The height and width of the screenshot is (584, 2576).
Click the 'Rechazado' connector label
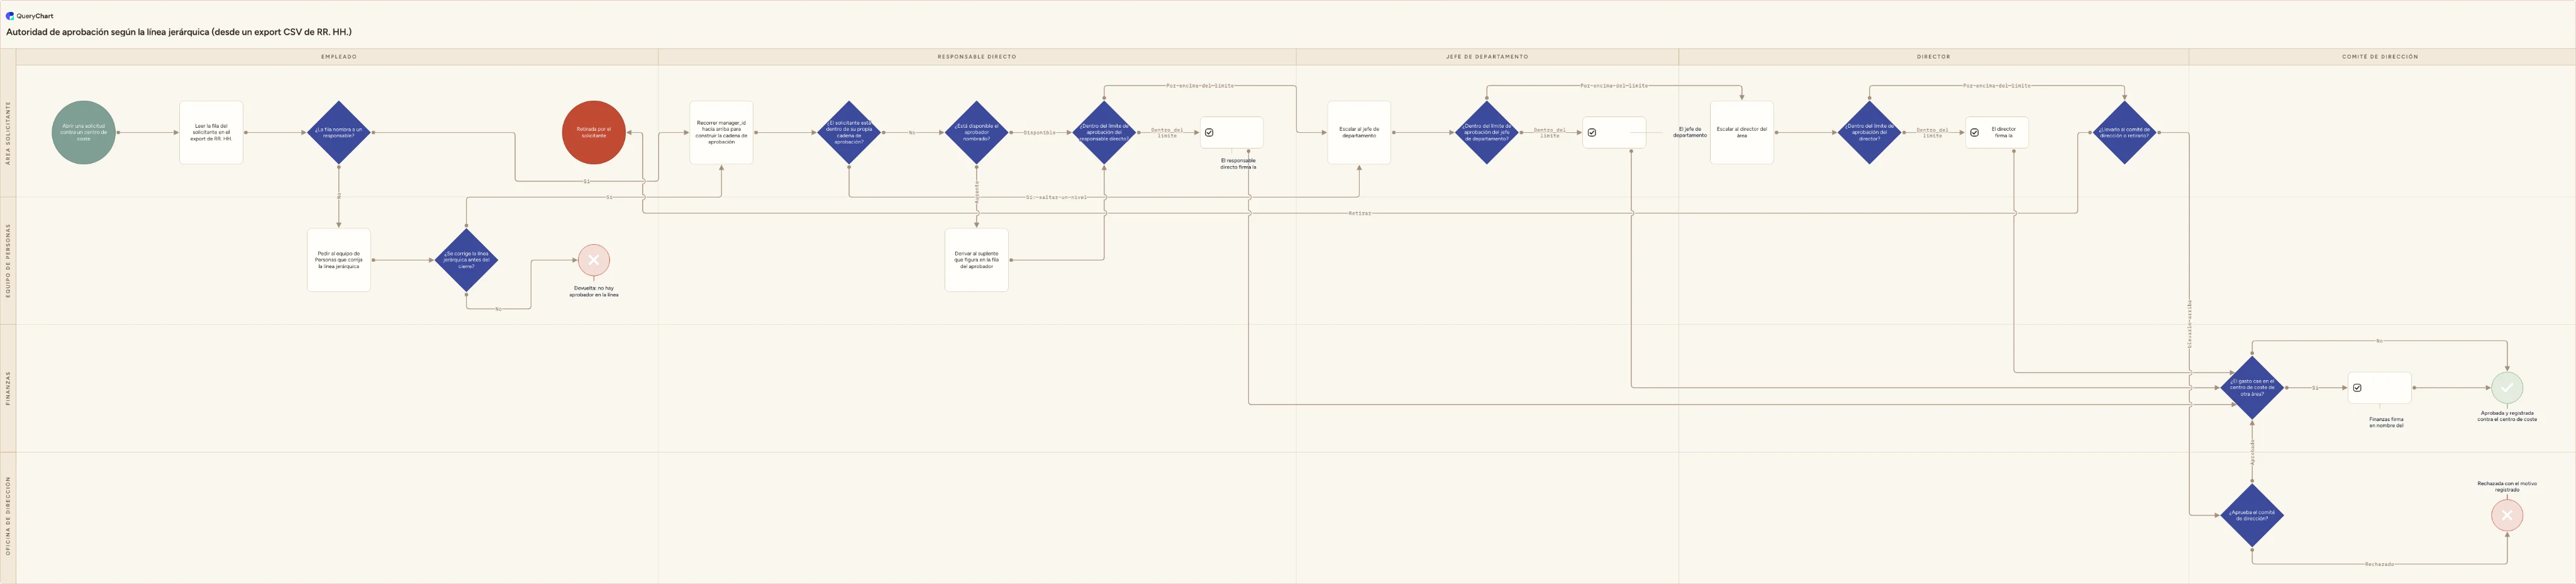(2379, 564)
